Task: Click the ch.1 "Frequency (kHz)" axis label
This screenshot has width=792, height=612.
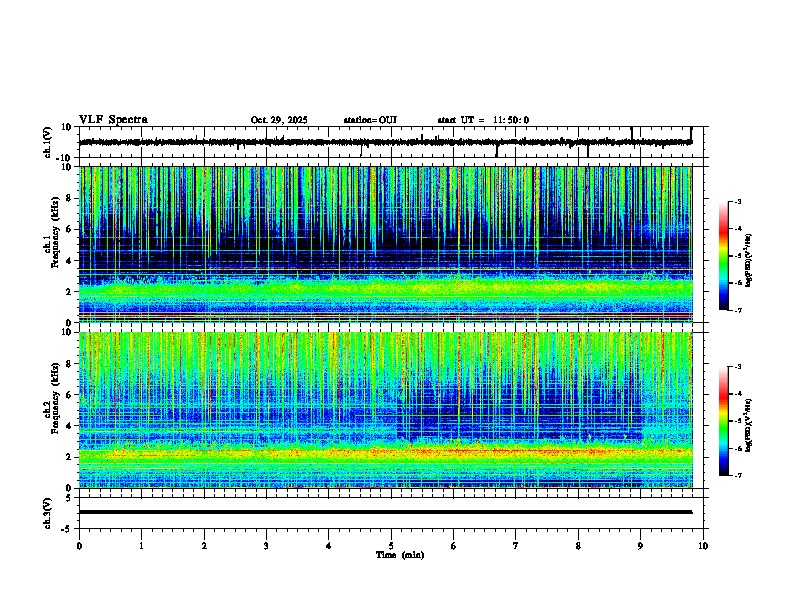Action: pos(56,232)
